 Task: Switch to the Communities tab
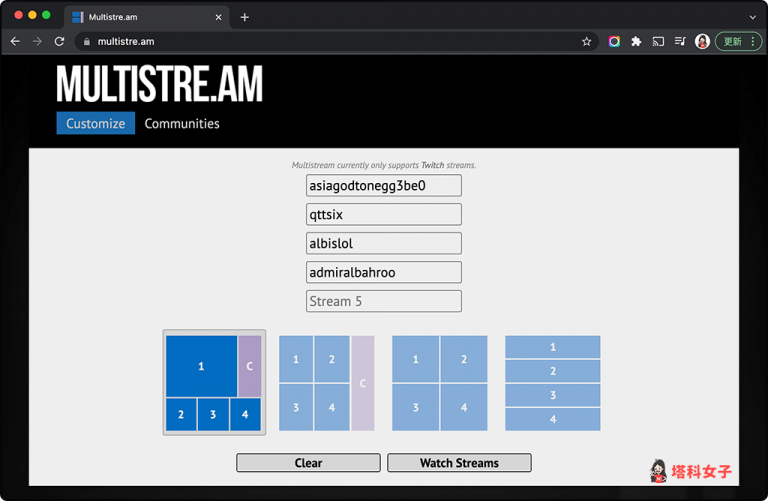coord(182,124)
